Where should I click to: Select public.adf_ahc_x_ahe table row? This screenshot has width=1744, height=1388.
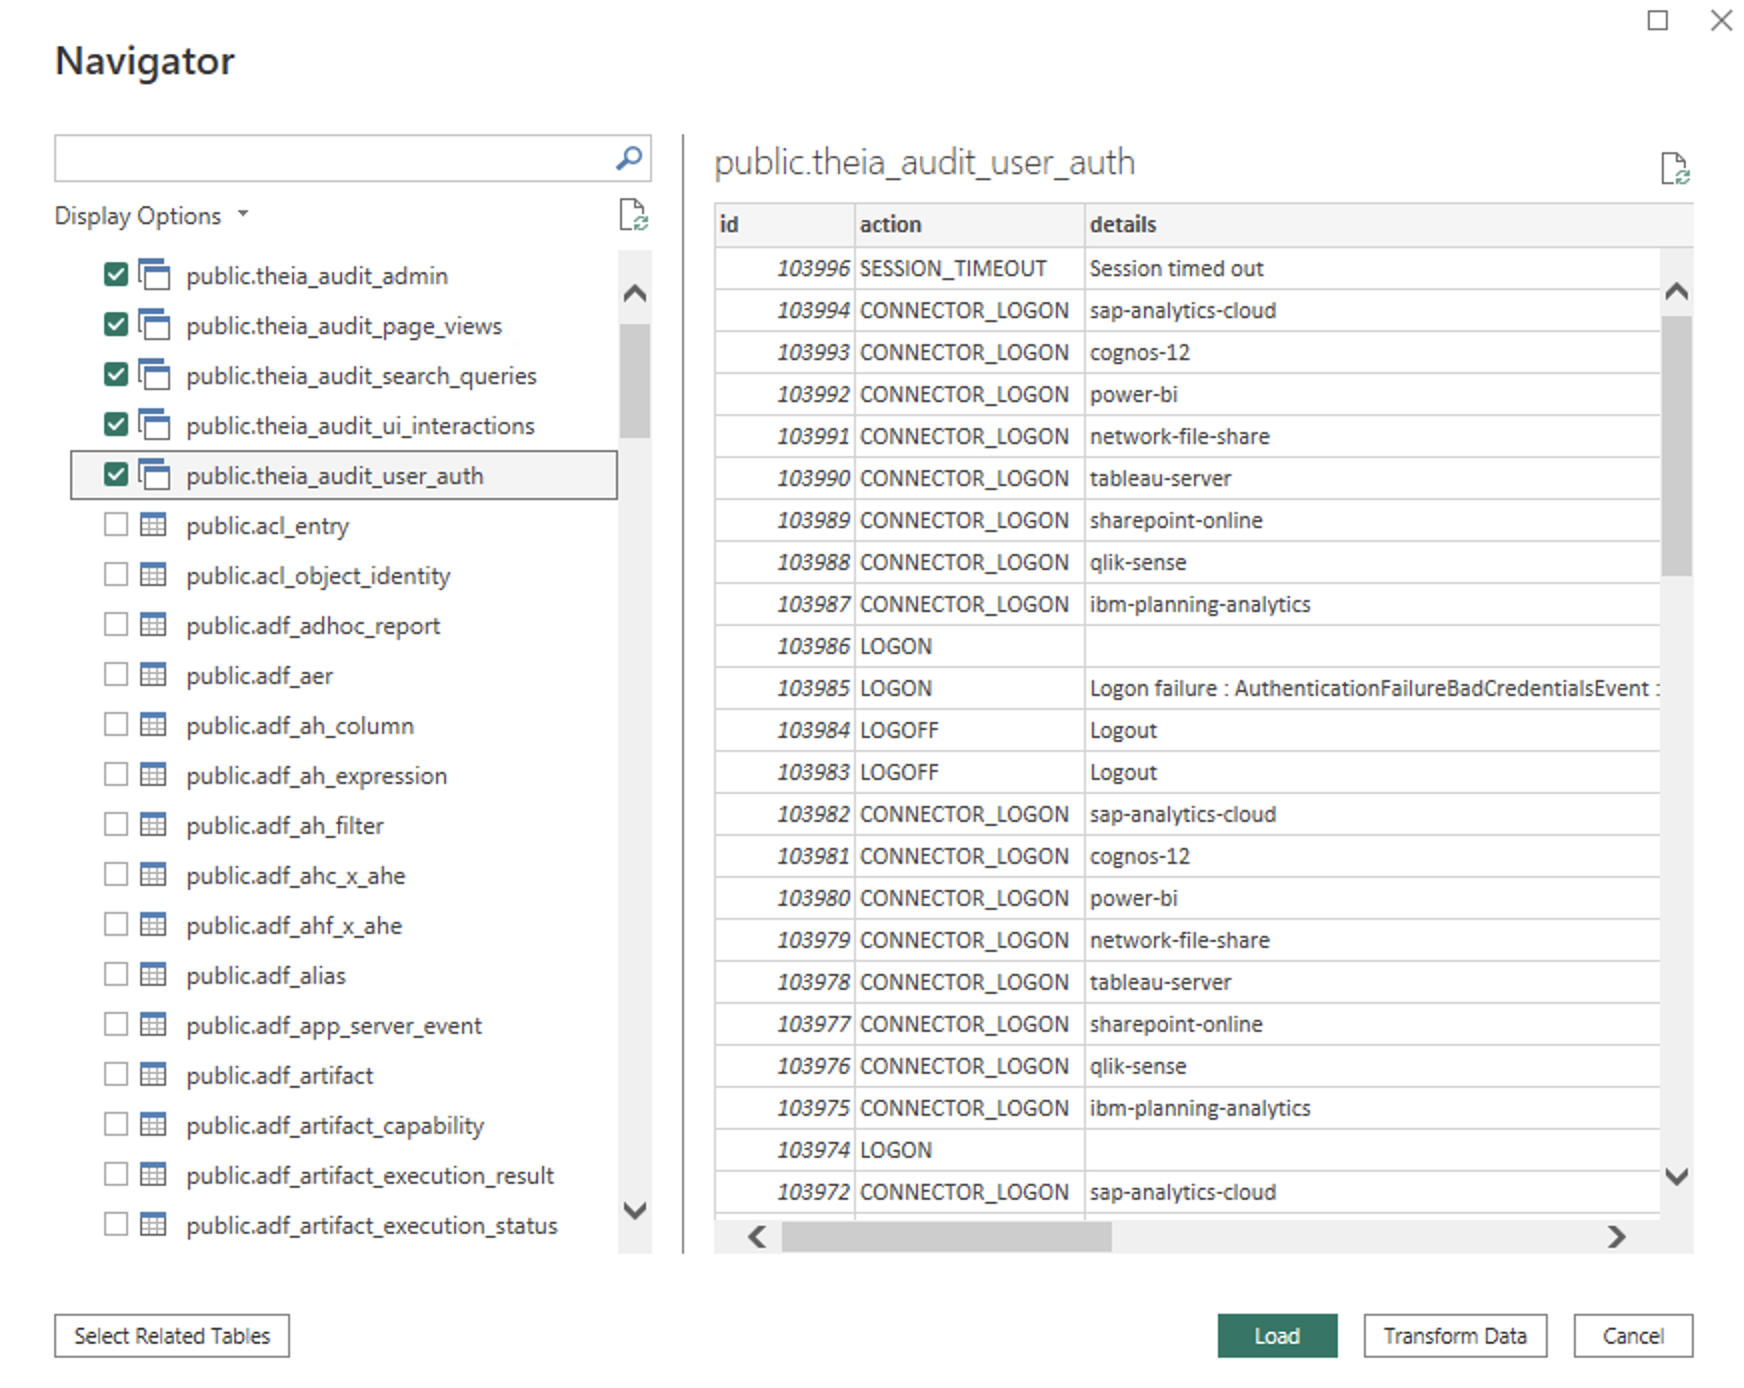[344, 875]
